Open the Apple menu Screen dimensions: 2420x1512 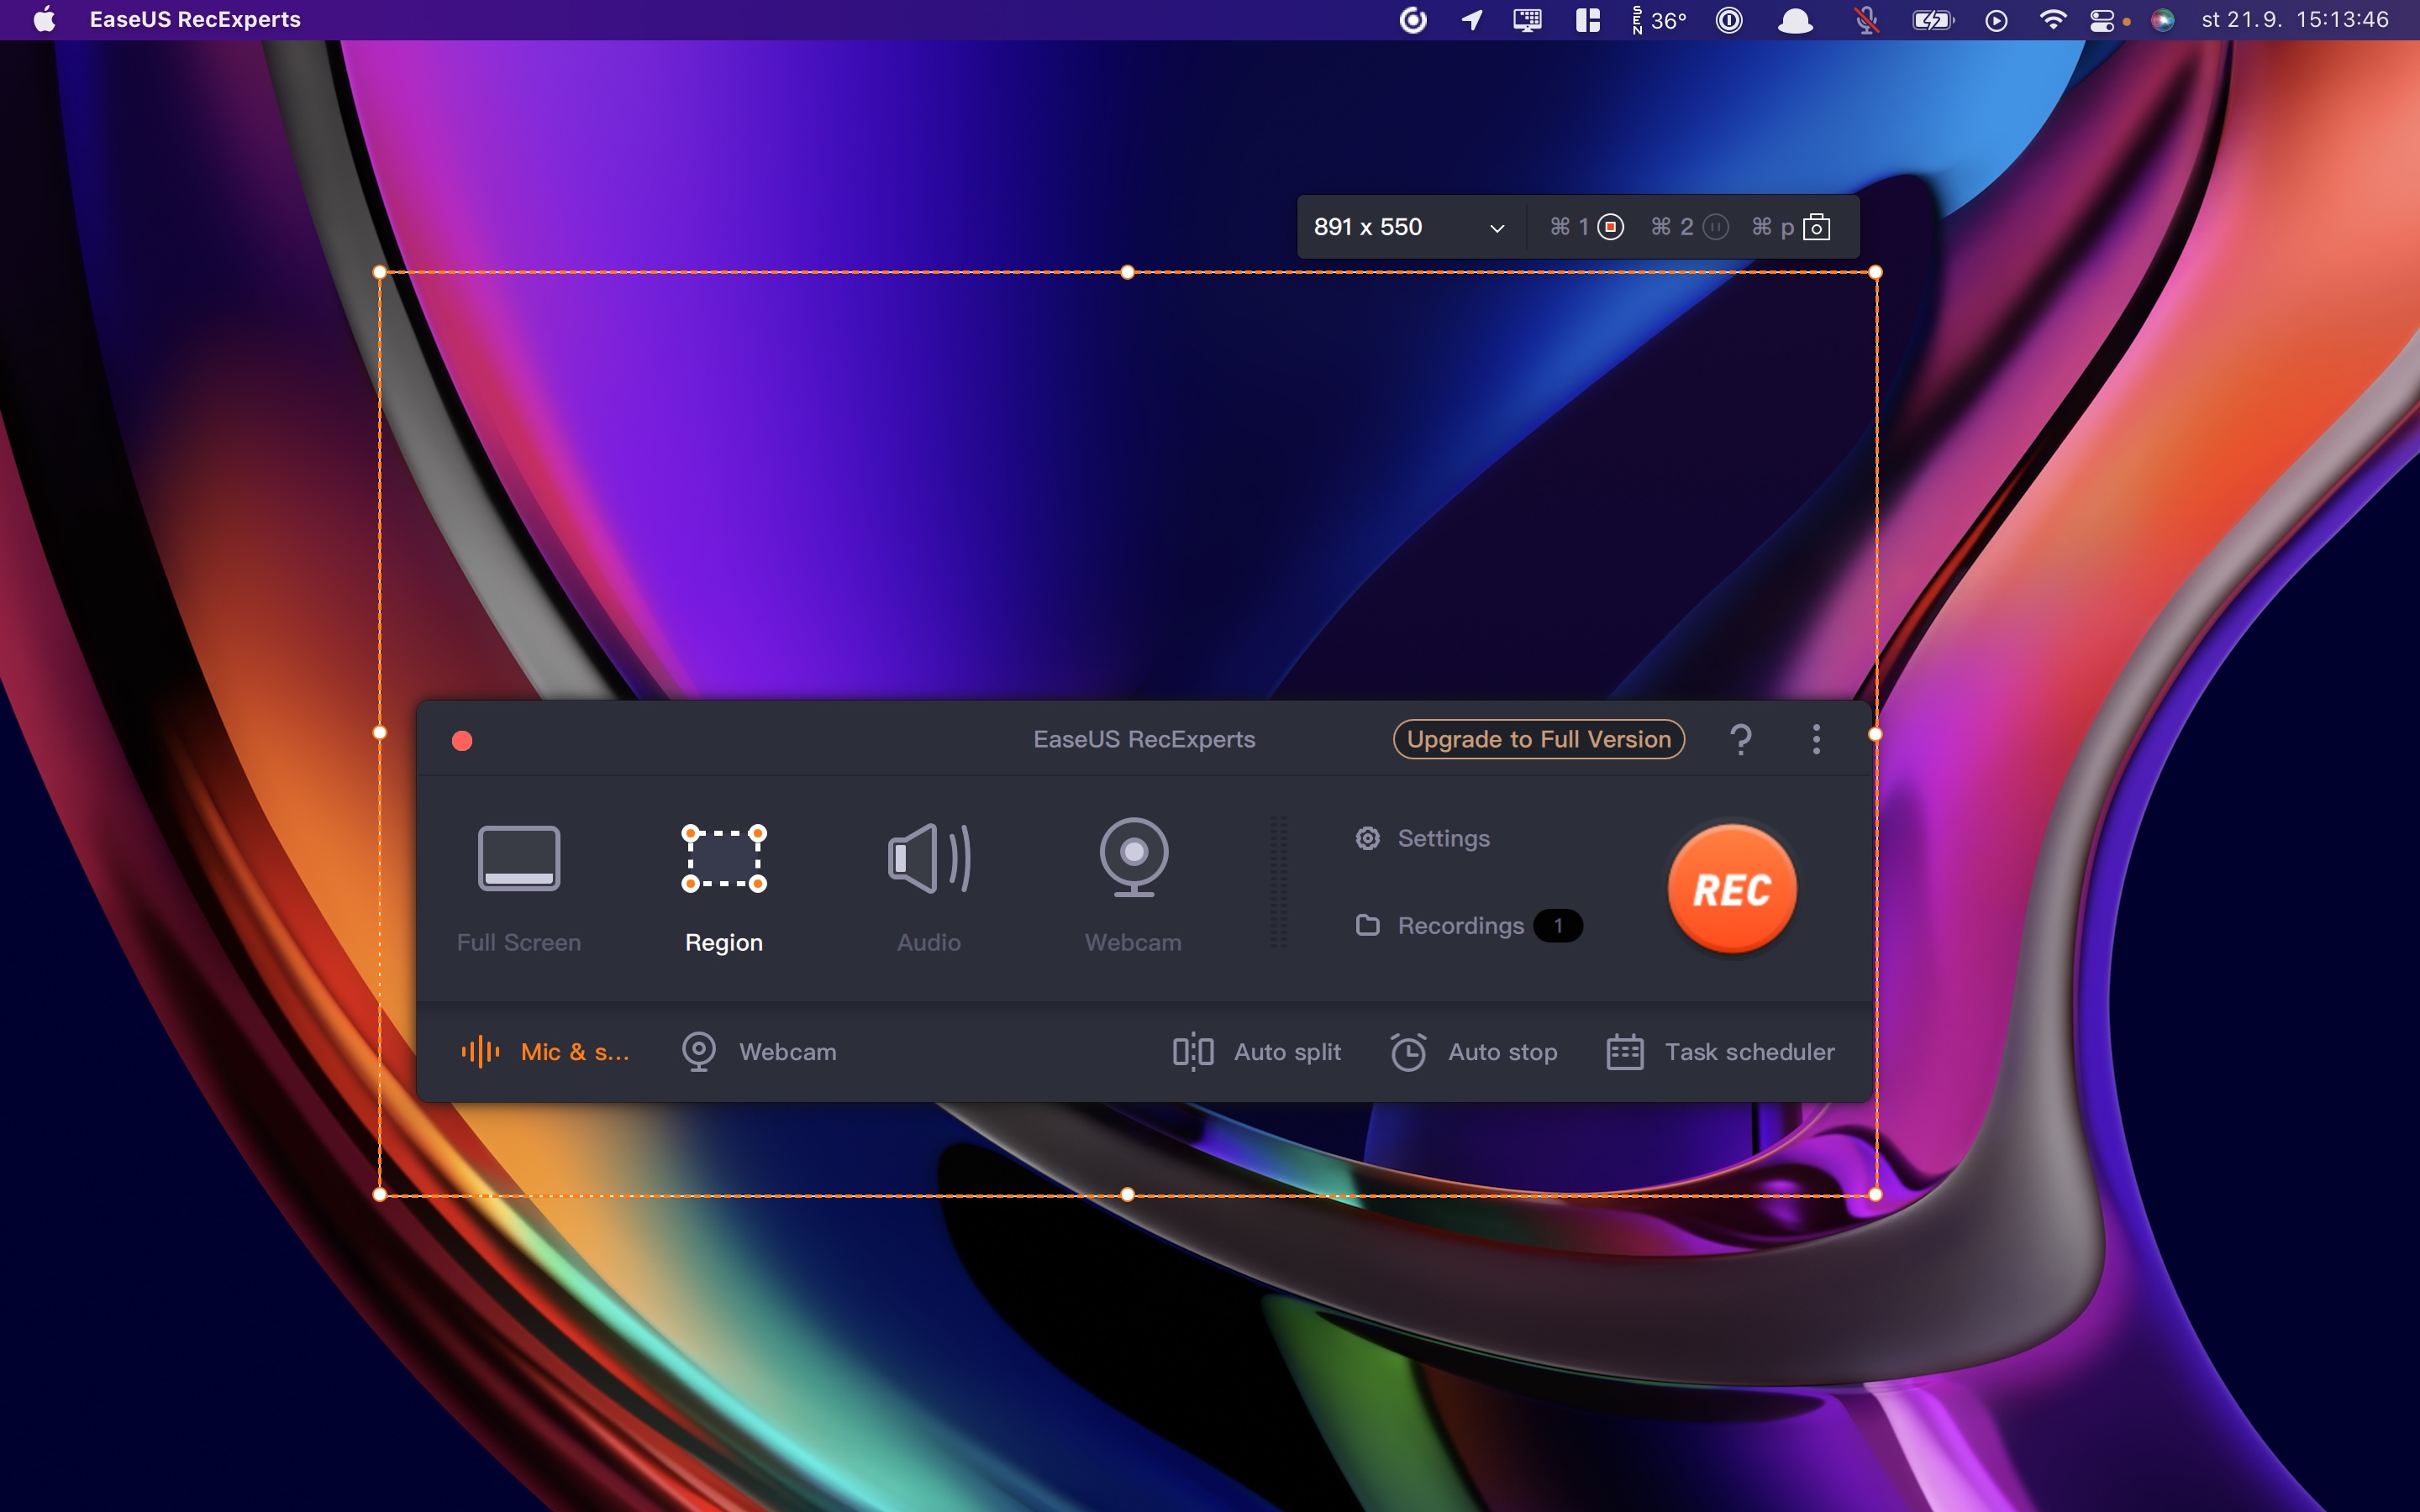coord(44,20)
